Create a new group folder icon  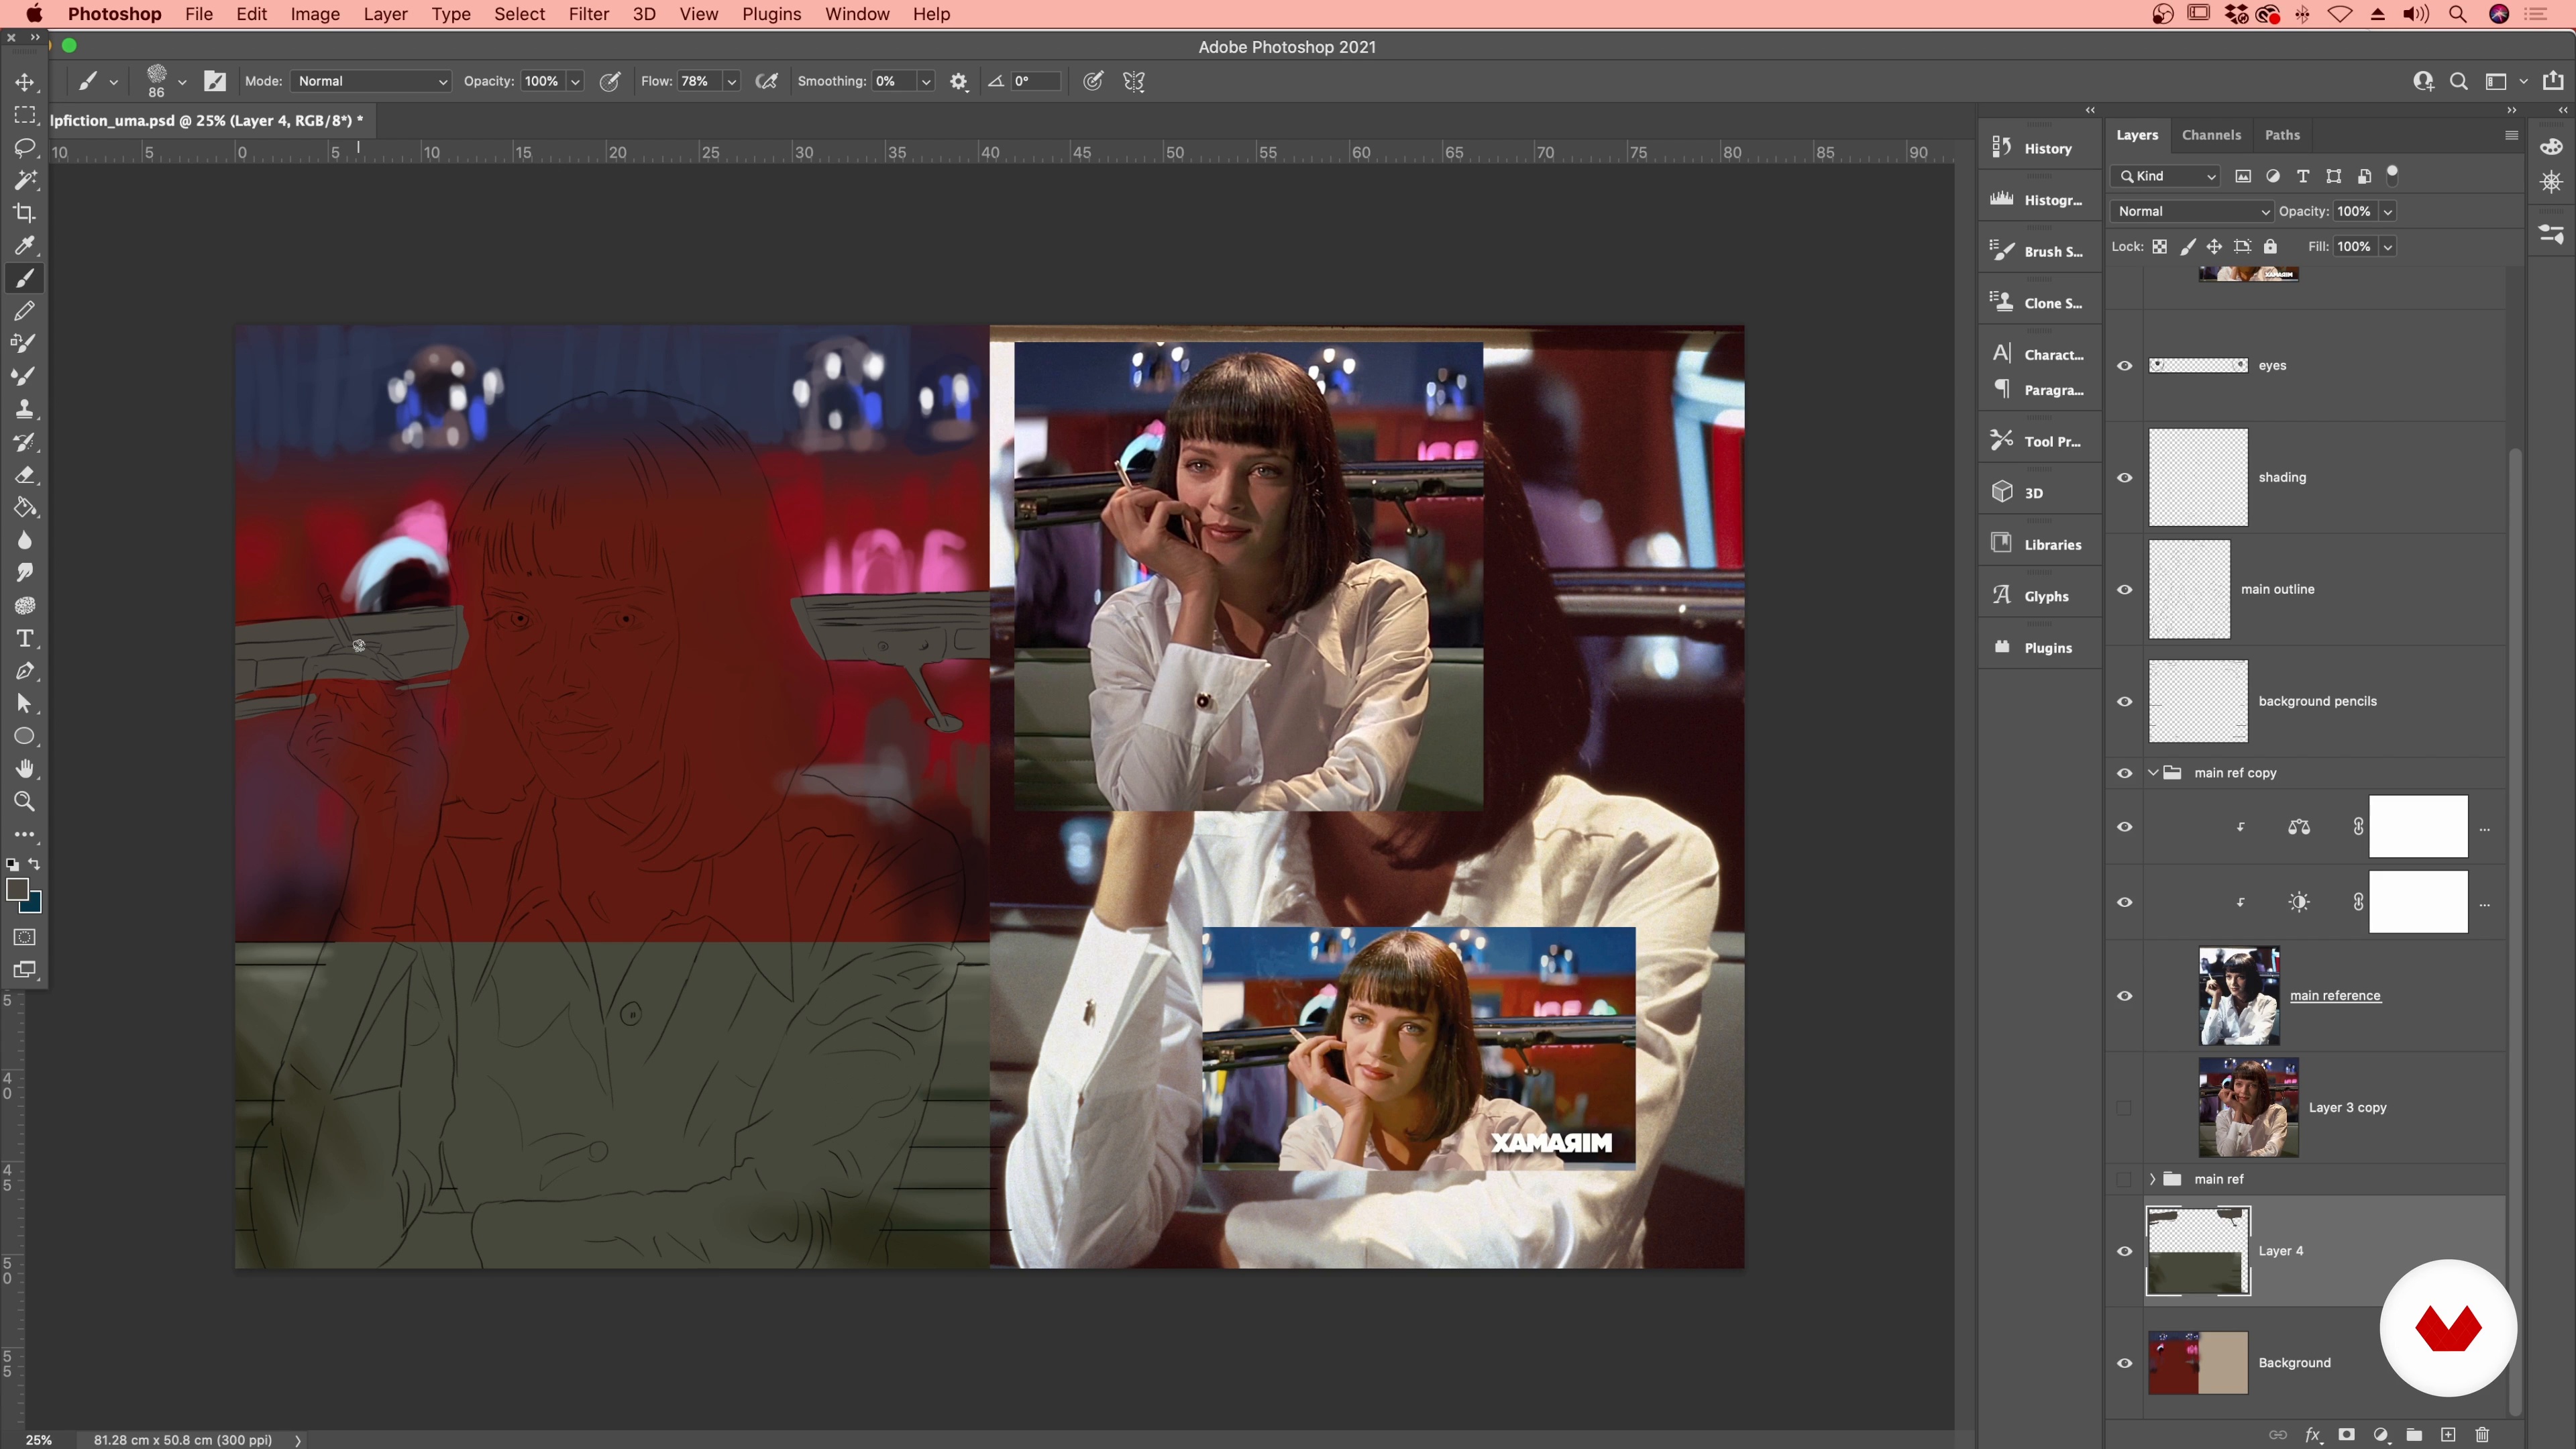(2414, 1435)
